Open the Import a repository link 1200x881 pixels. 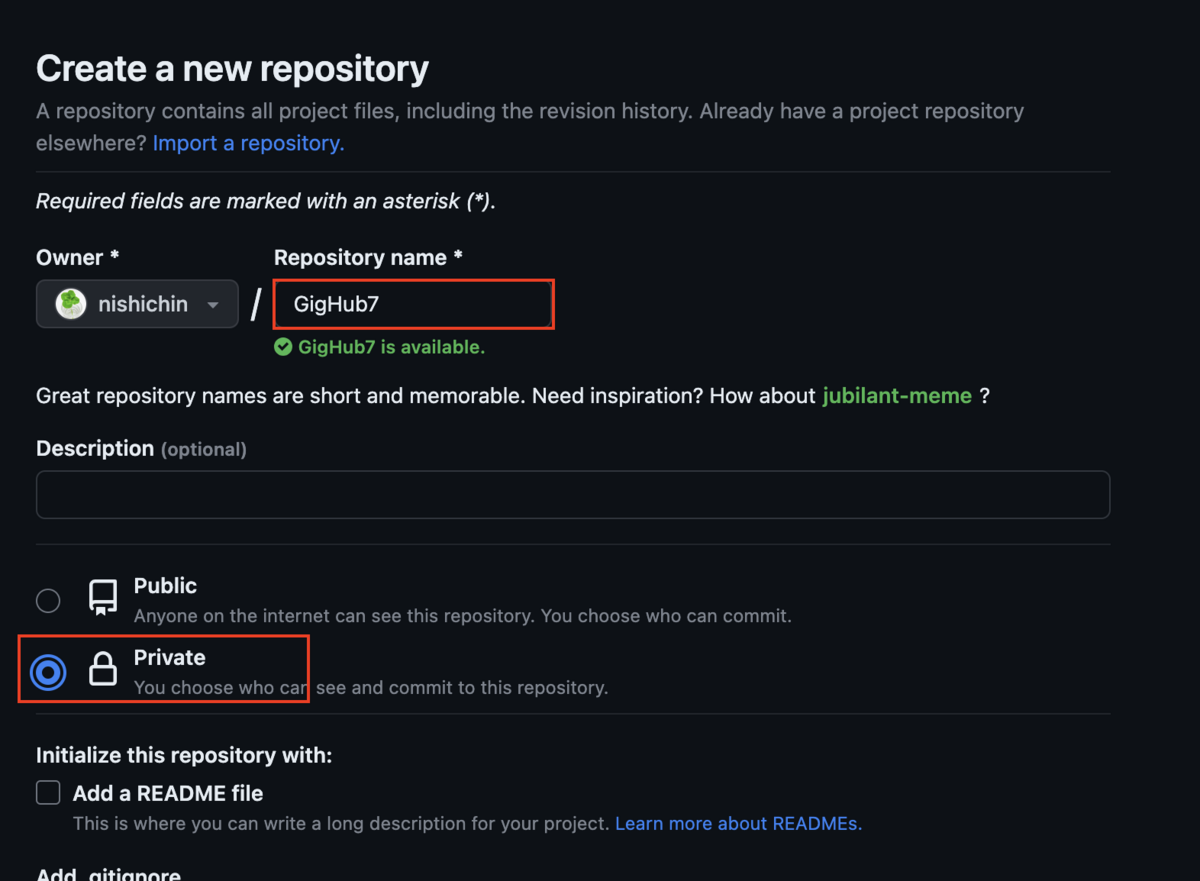click(248, 143)
